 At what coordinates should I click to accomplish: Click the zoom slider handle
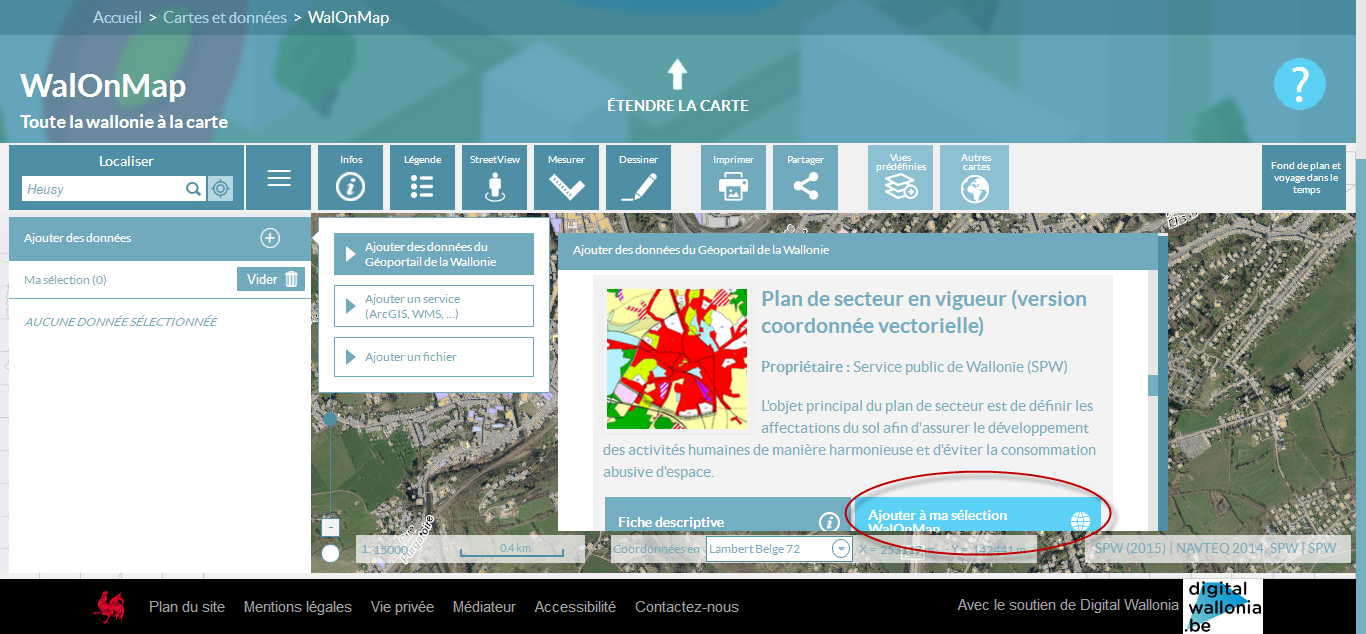click(331, 418)
